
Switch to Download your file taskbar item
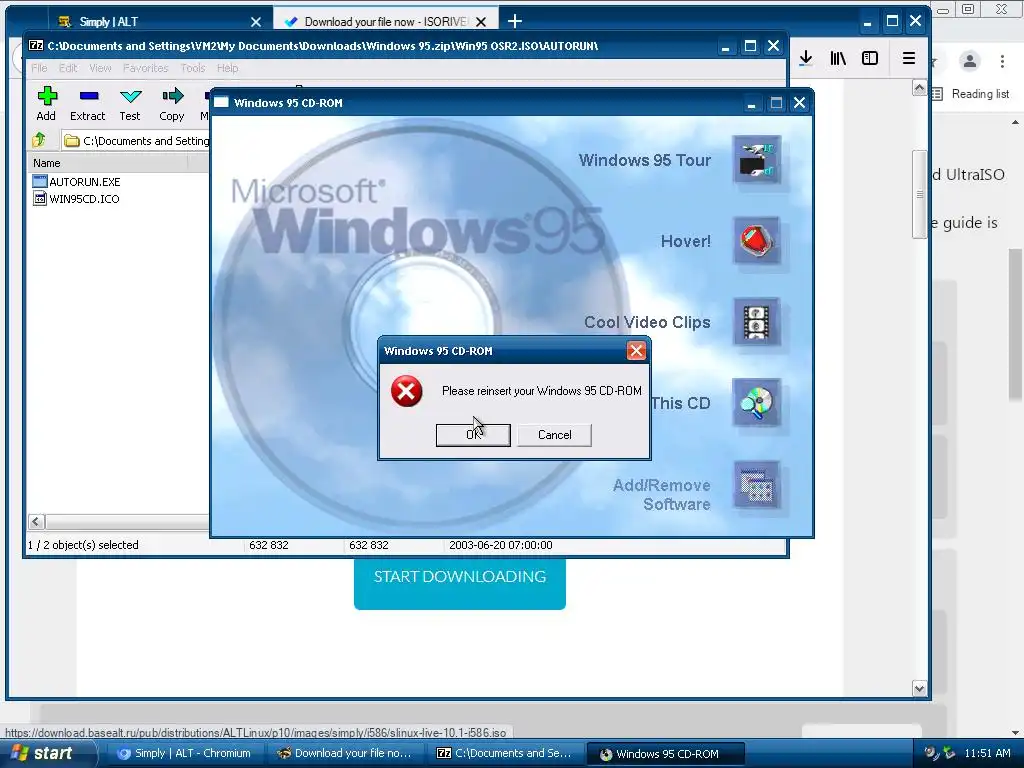pos(345,753)
